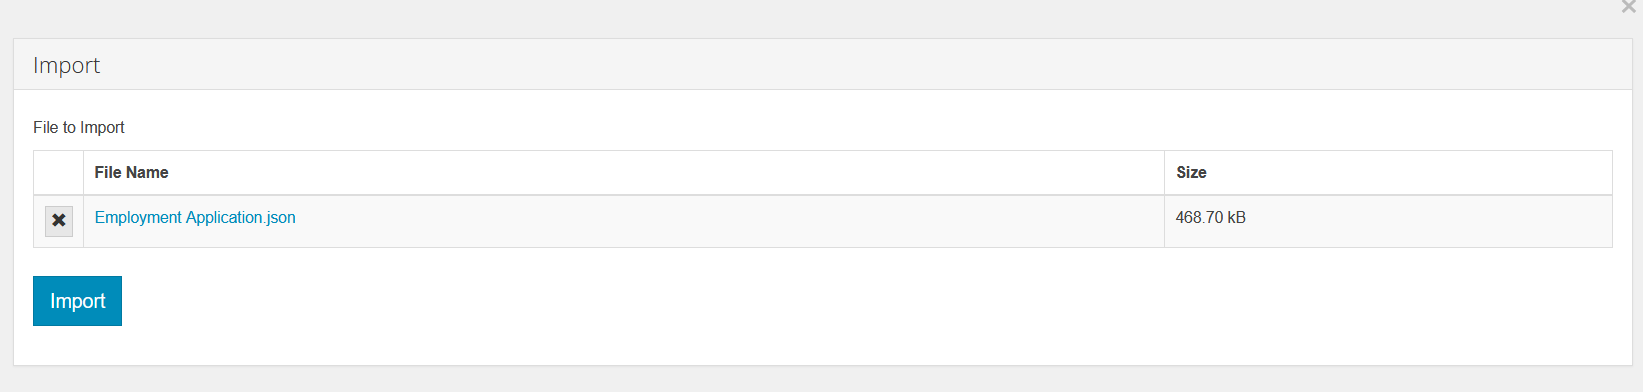Click the File Name column header

click(x=131, y=172)
